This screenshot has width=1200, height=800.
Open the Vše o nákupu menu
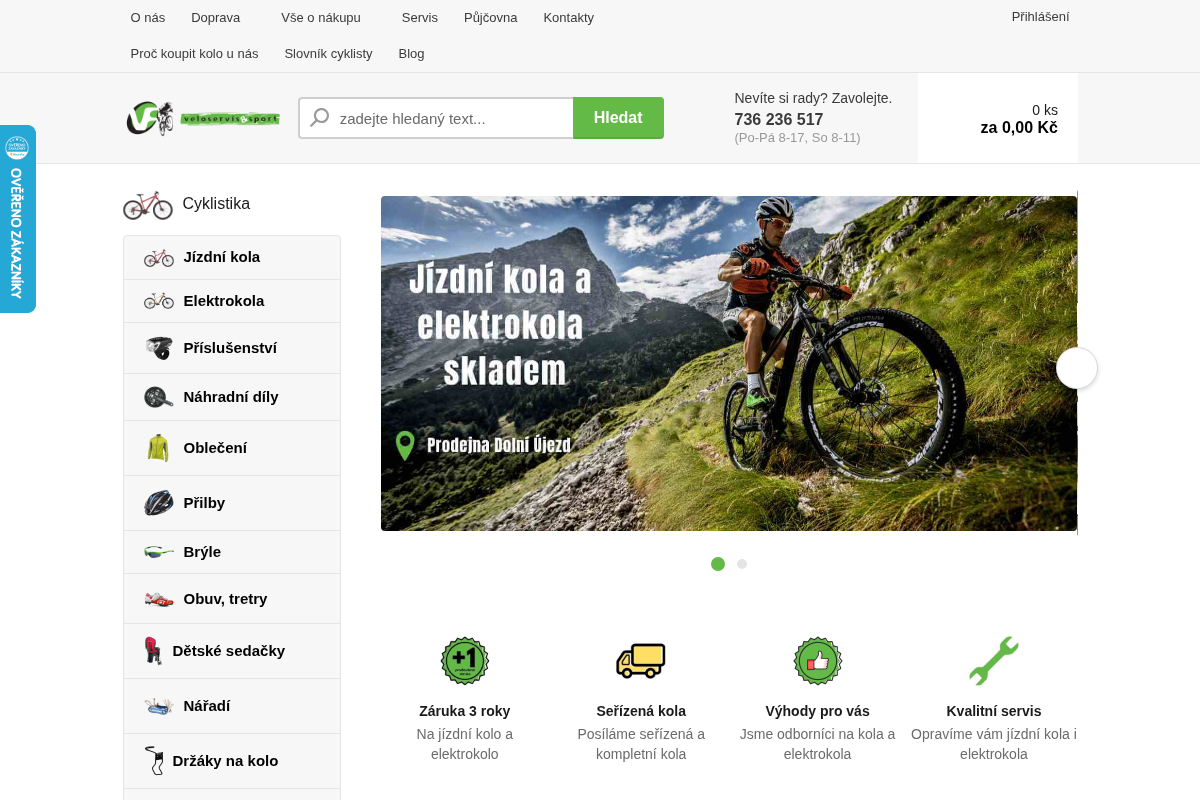click(321, 18)
